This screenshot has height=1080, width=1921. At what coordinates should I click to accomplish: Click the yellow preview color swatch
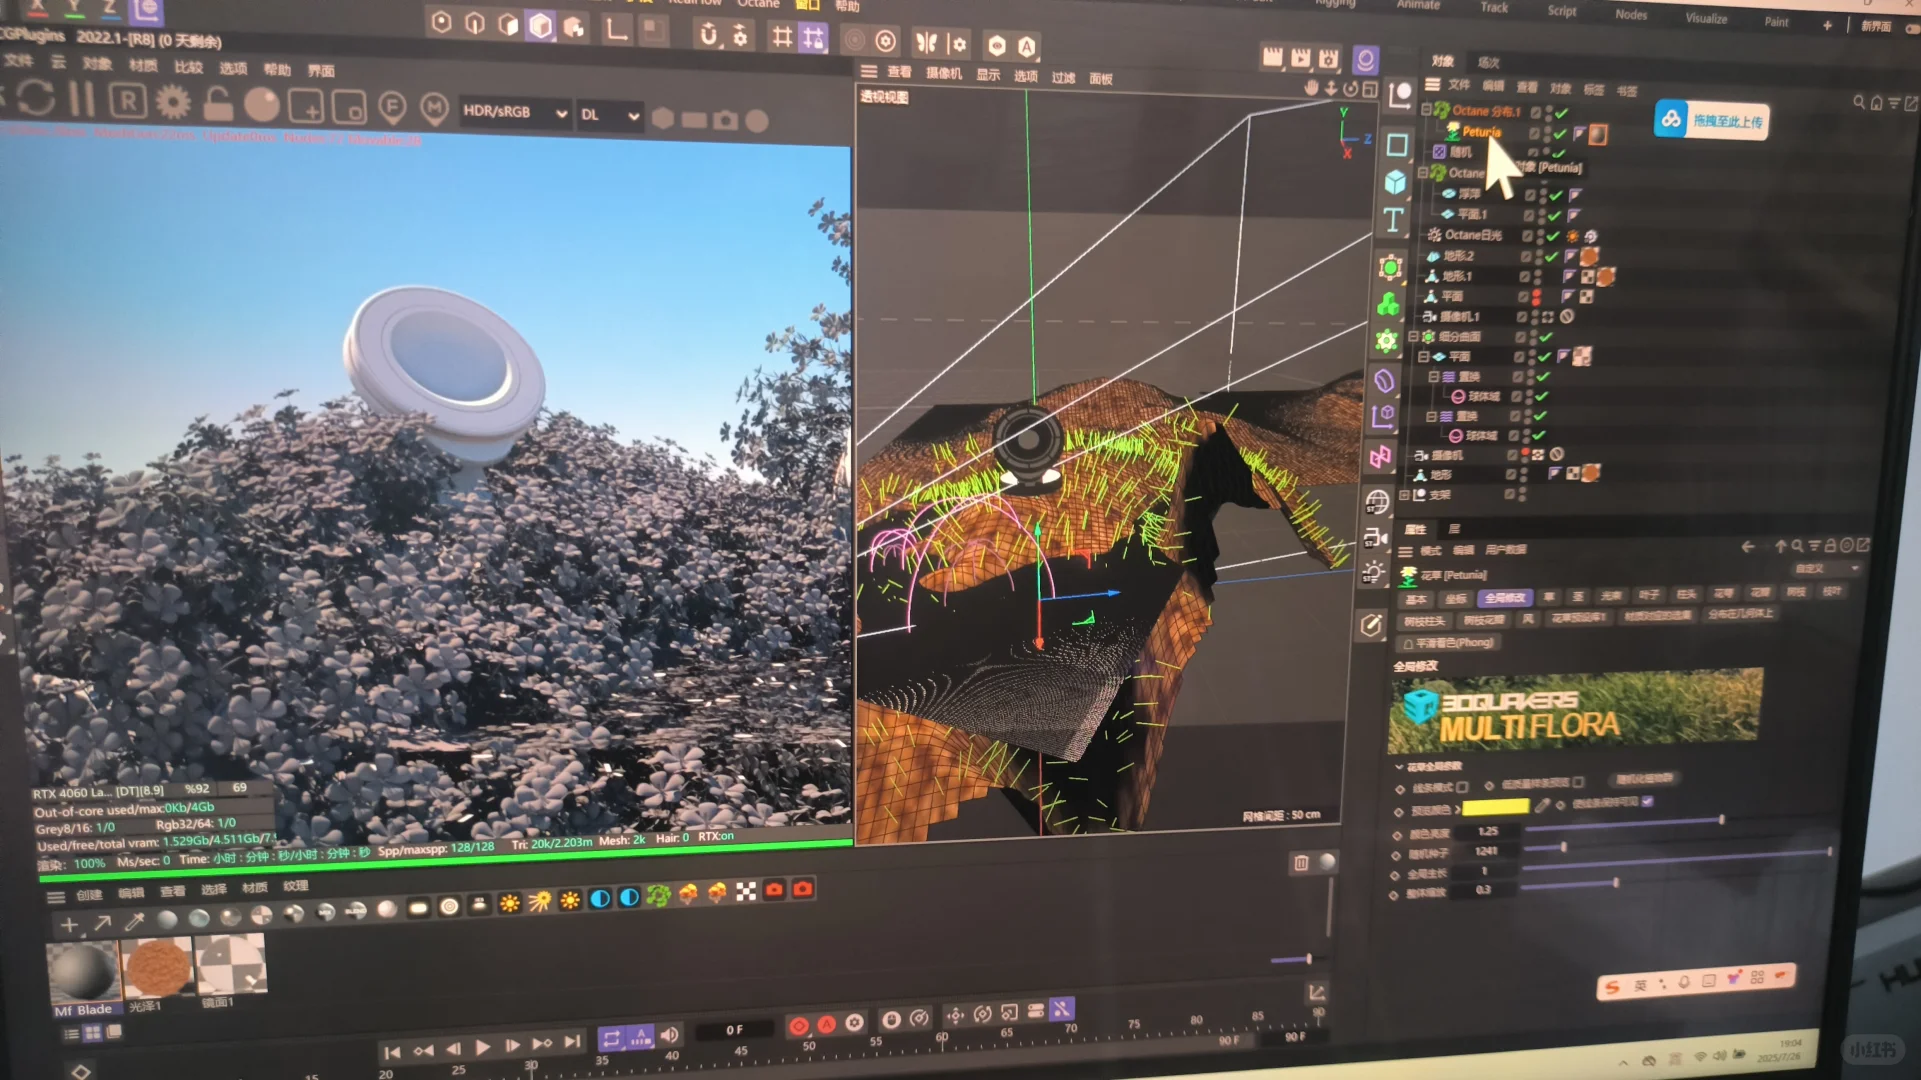coord(1495,807)
